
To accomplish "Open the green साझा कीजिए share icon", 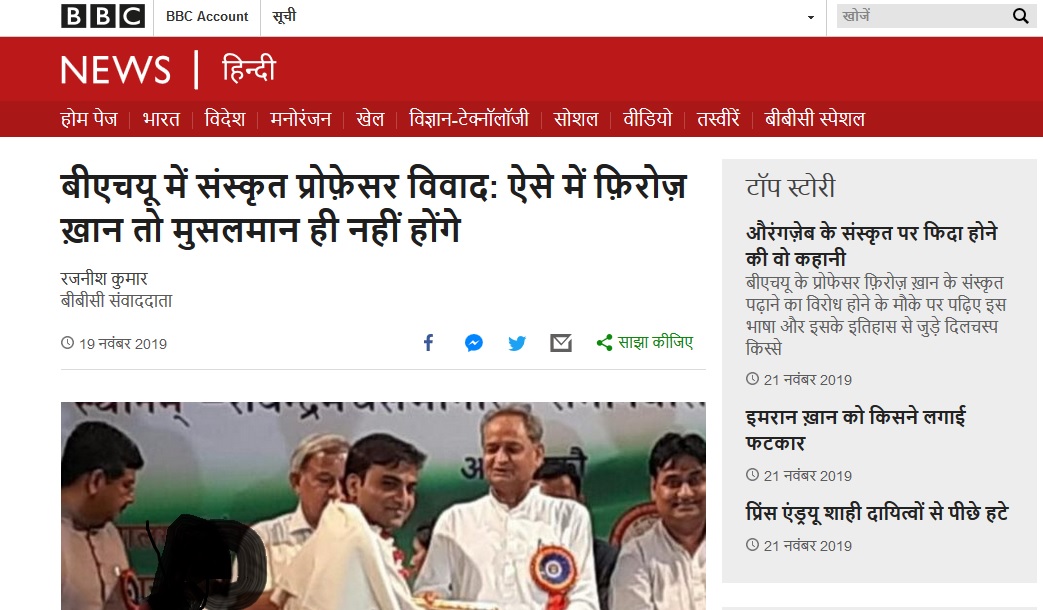I will pyautogui.click(x=645, y=343).
